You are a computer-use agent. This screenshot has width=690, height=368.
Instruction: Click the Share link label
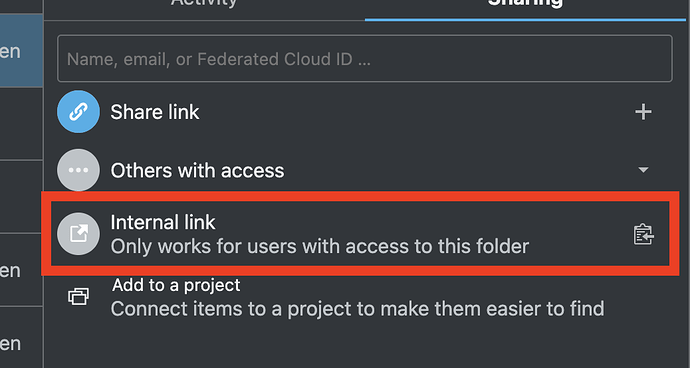pyautogui.click(x=154, y=112)
